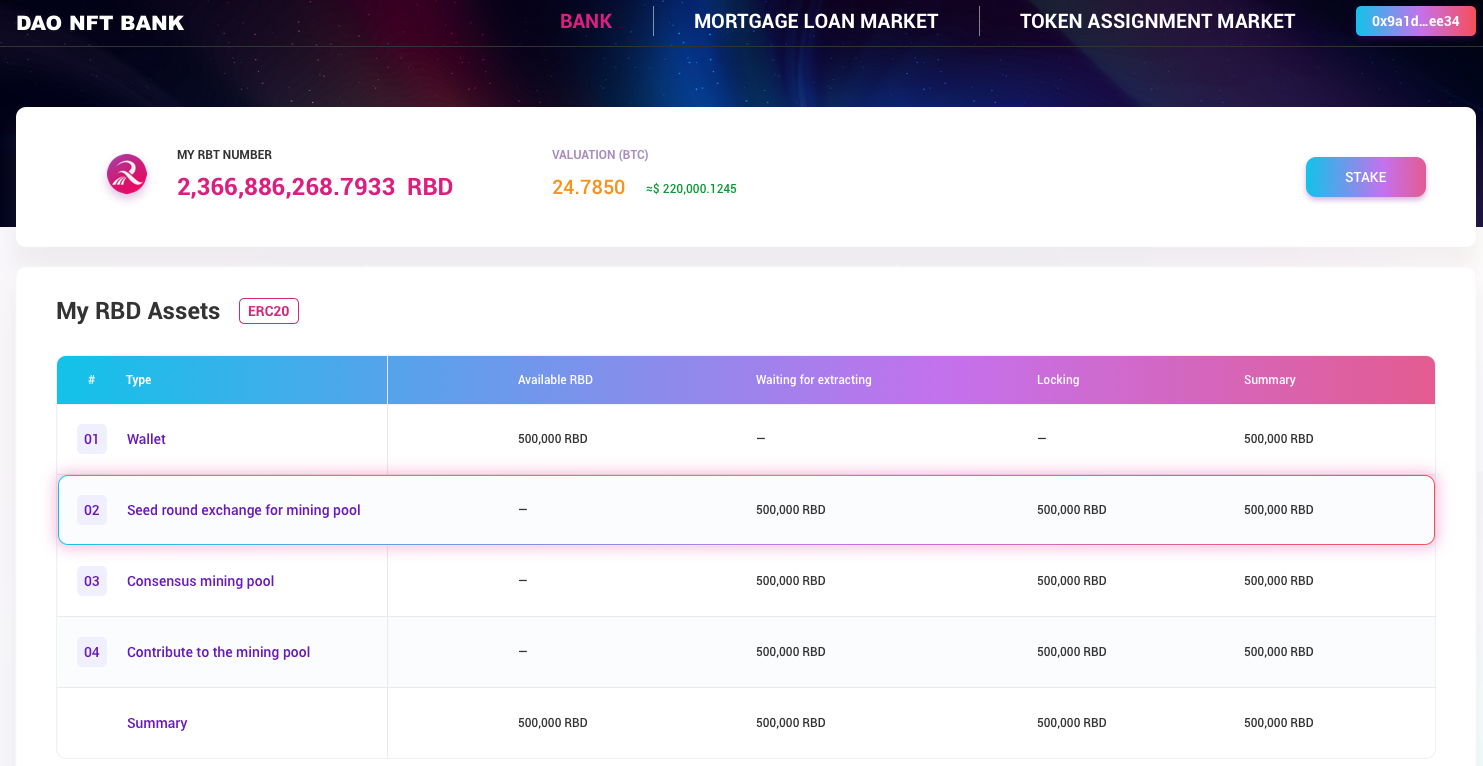Image resolution: width=1483 pixels, height=766 pixels.
Task: Click the Waiting for extracting column header
Action: tap(814, 380)
